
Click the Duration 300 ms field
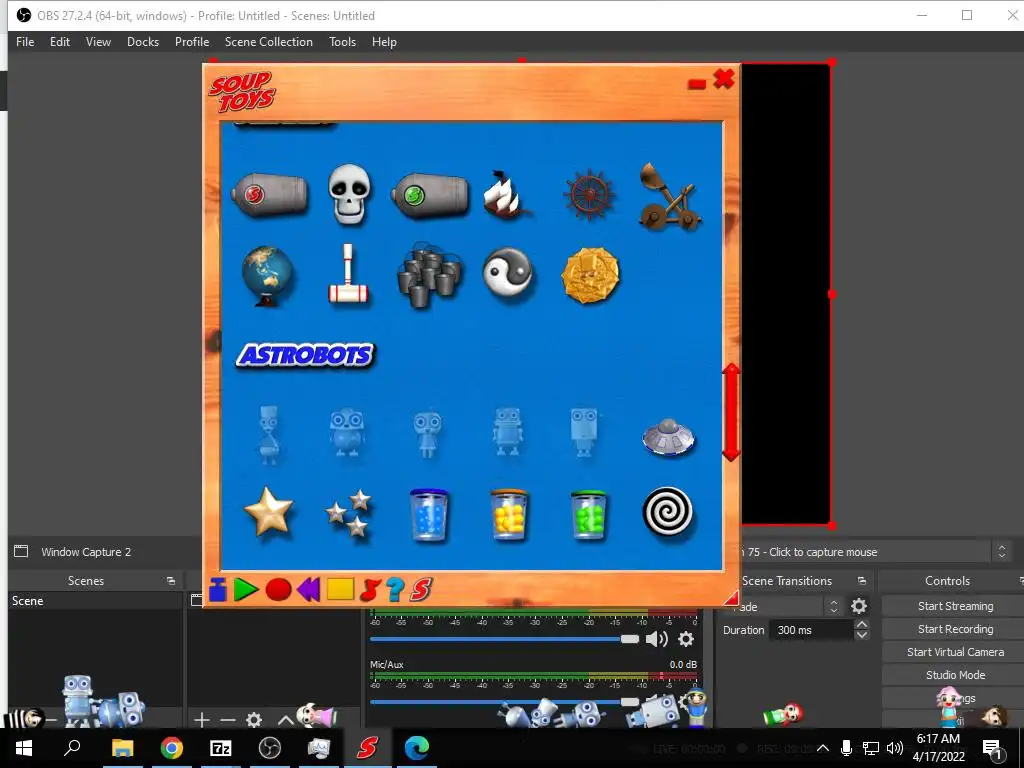812,630
